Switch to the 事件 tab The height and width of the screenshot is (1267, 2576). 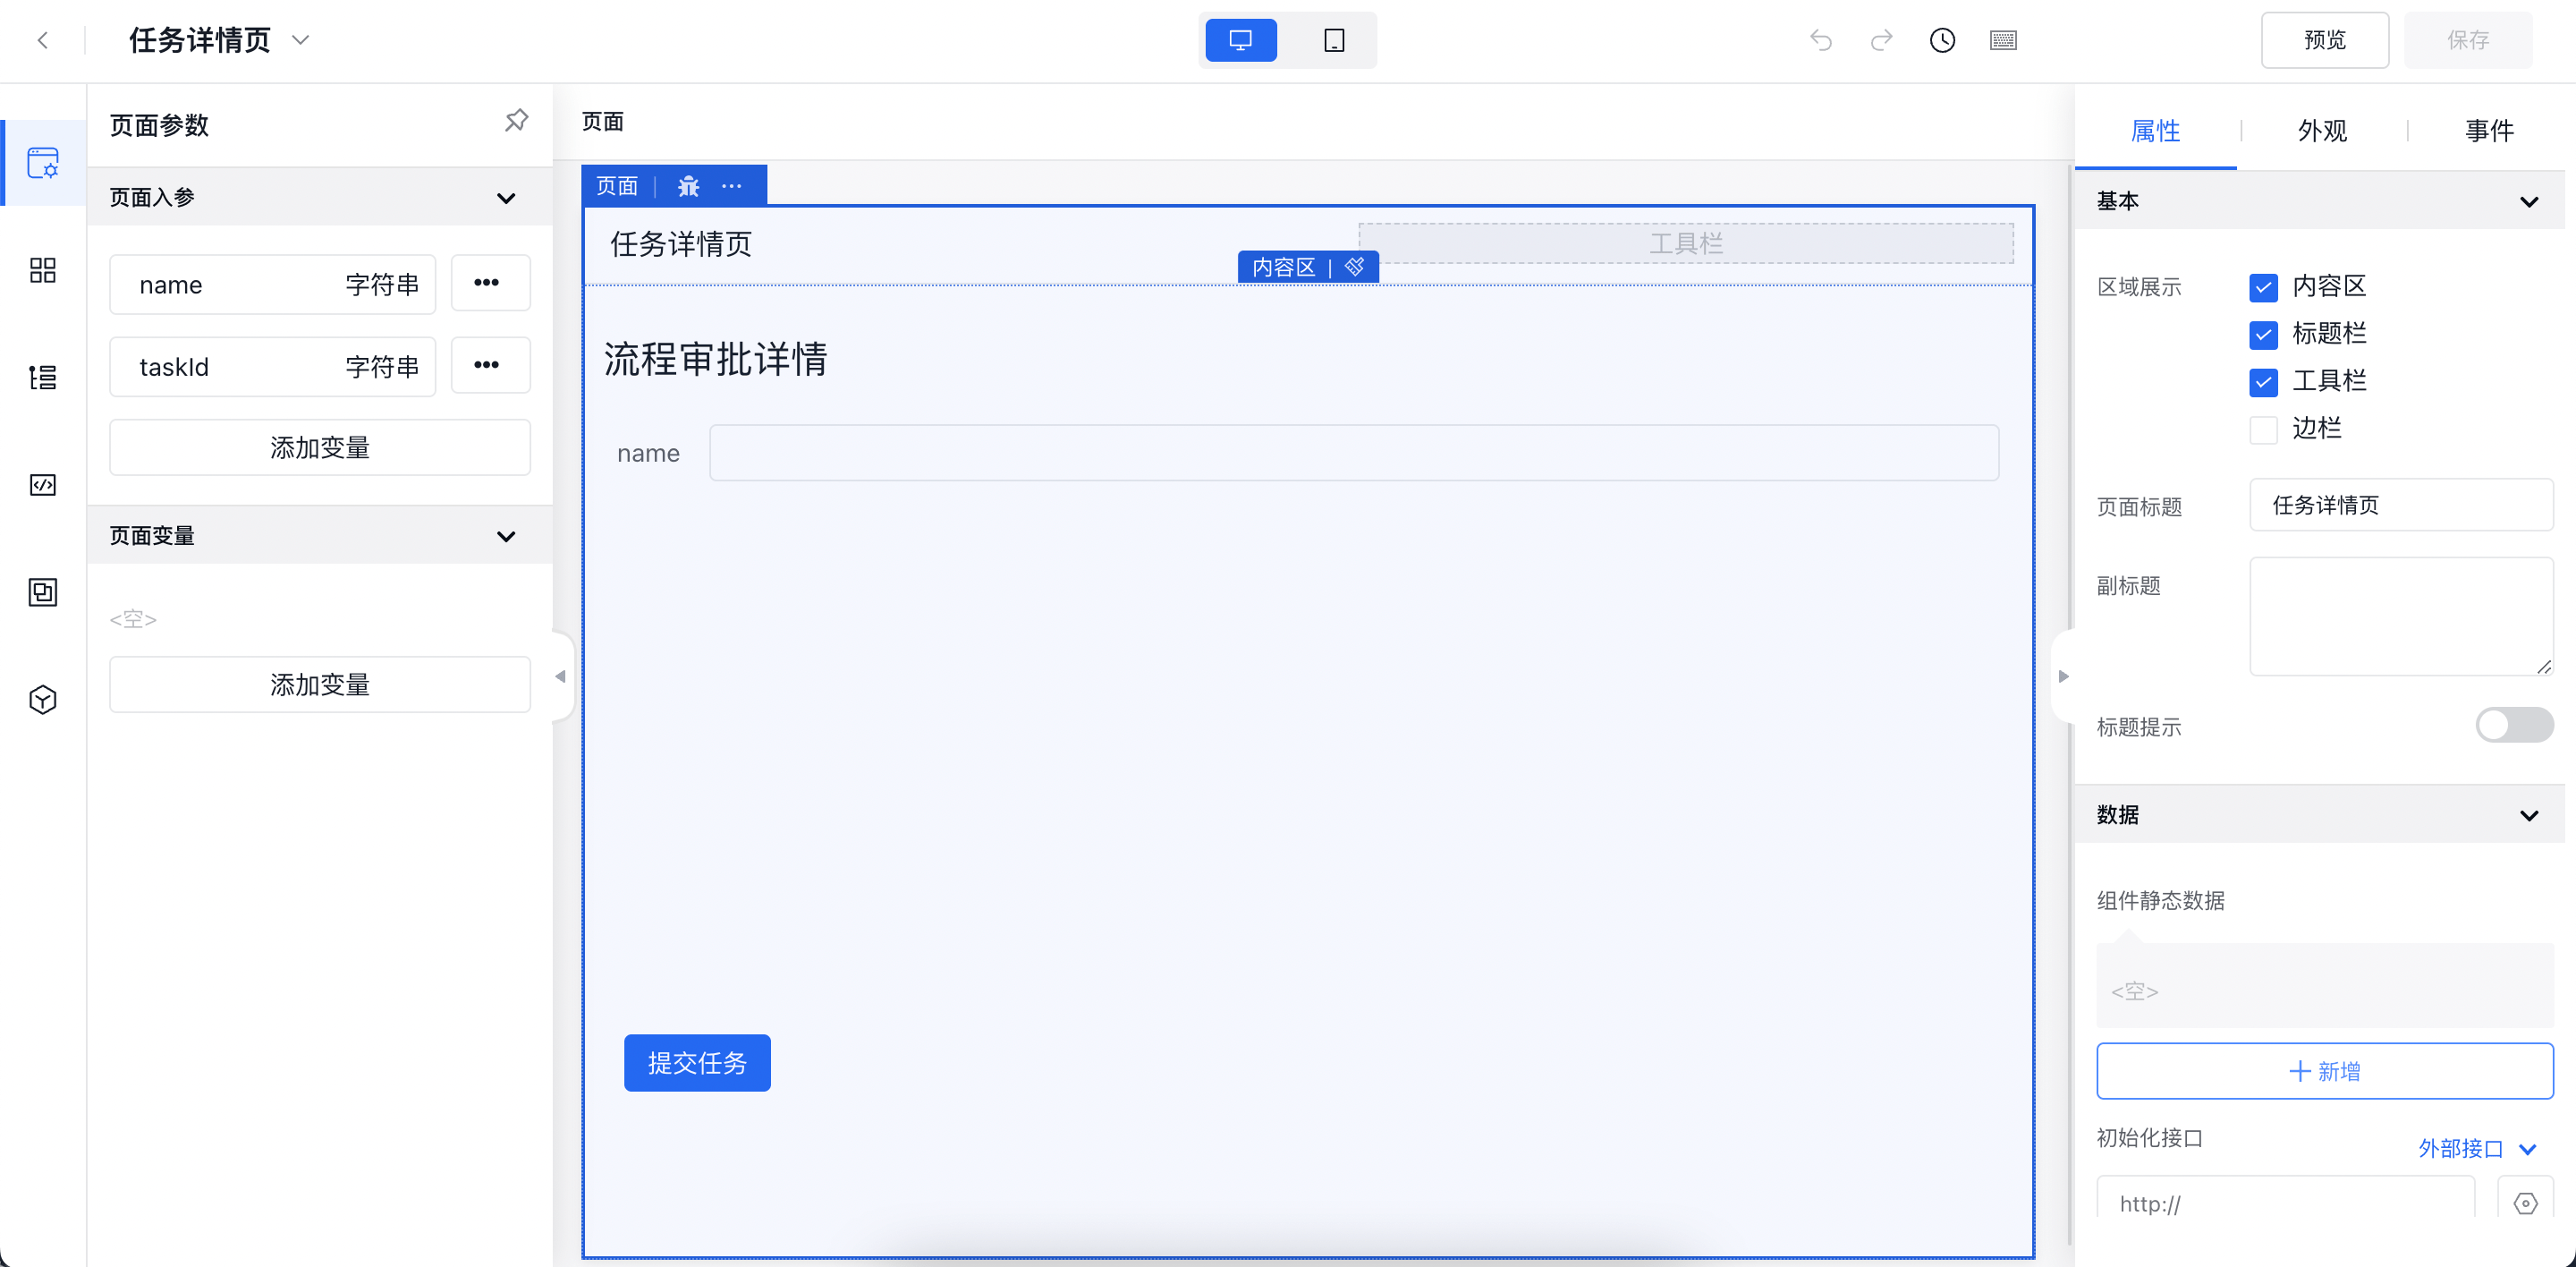point(2489,130)
